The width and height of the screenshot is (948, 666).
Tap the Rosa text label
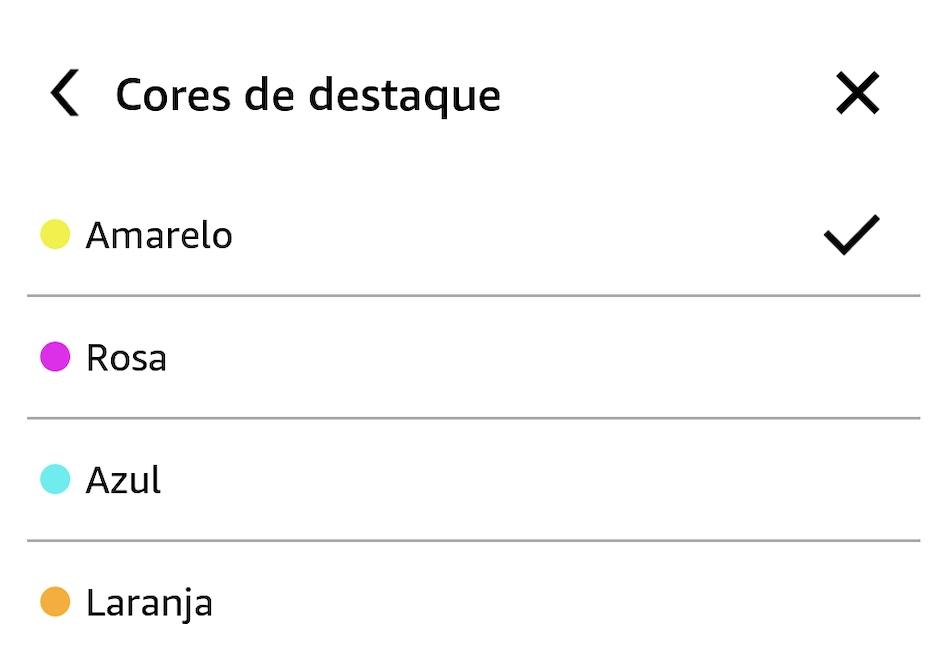[x=127, y=357]
